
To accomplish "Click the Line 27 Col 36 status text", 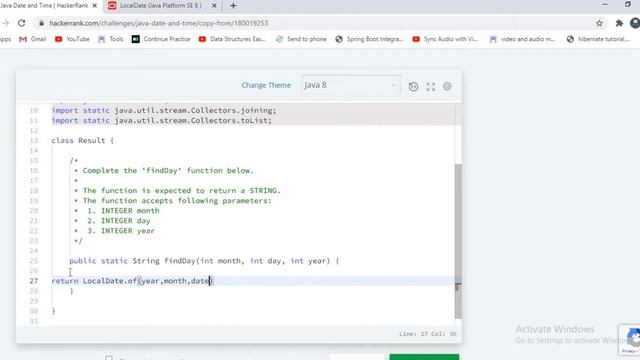I will click(428, 334).
